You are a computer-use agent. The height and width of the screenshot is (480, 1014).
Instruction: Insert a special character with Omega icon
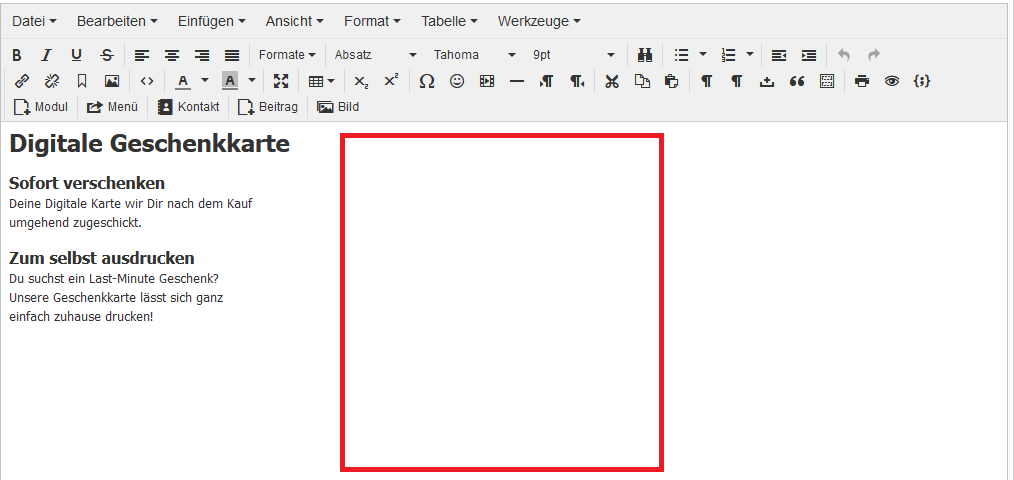[427, 81]
